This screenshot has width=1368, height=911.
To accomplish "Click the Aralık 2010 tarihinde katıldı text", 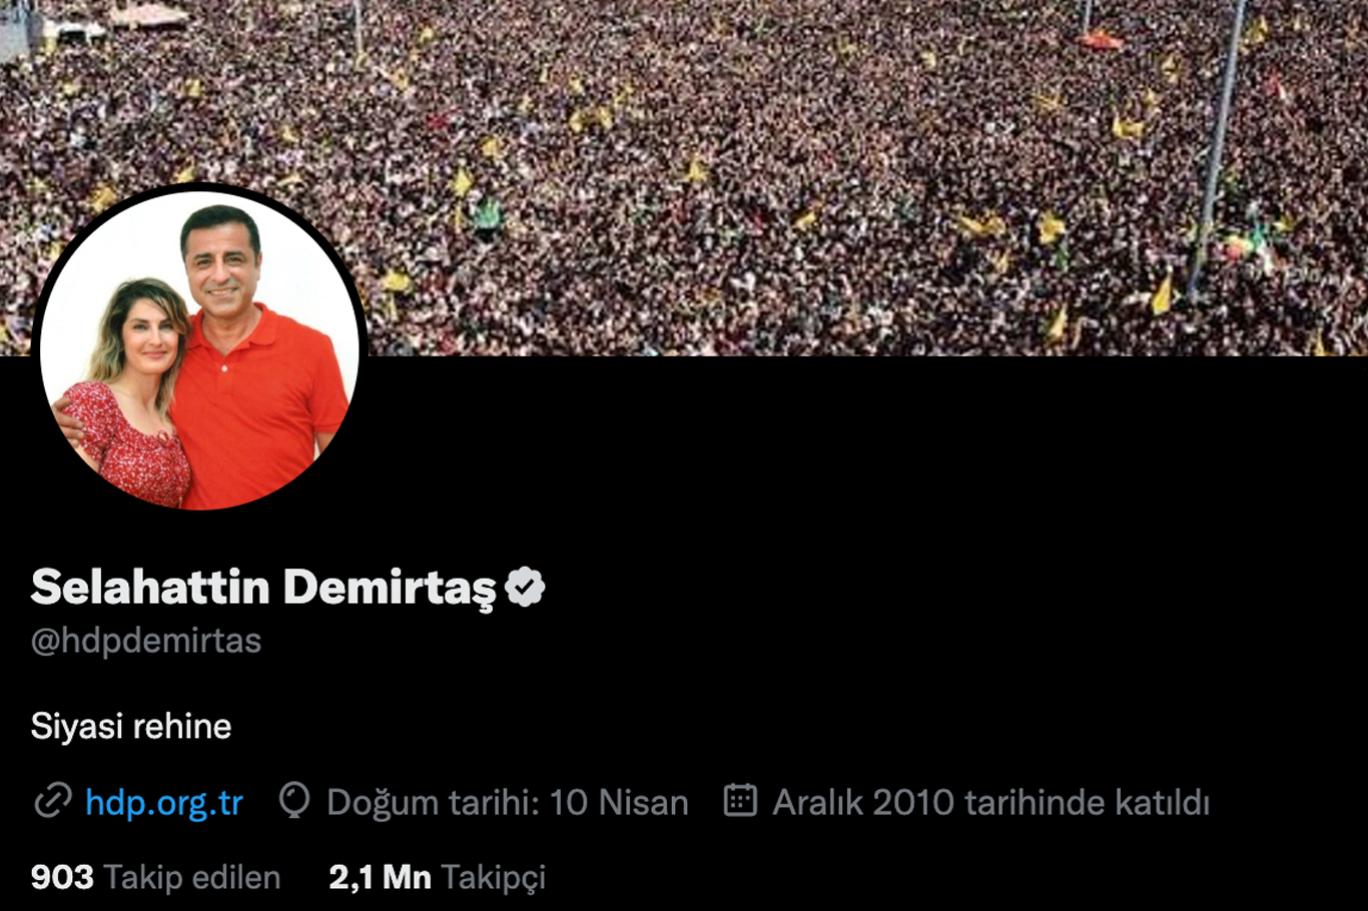I will 991,803.
